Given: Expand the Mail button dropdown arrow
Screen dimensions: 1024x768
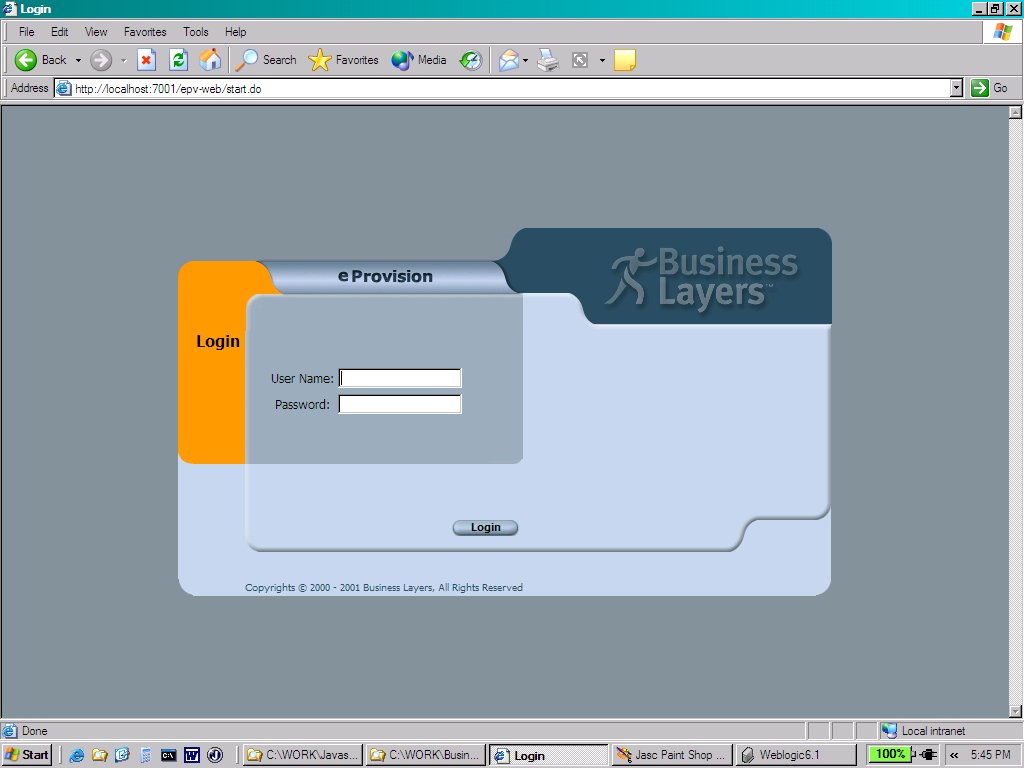Looking at the screenshot, I should pos(526,61).
